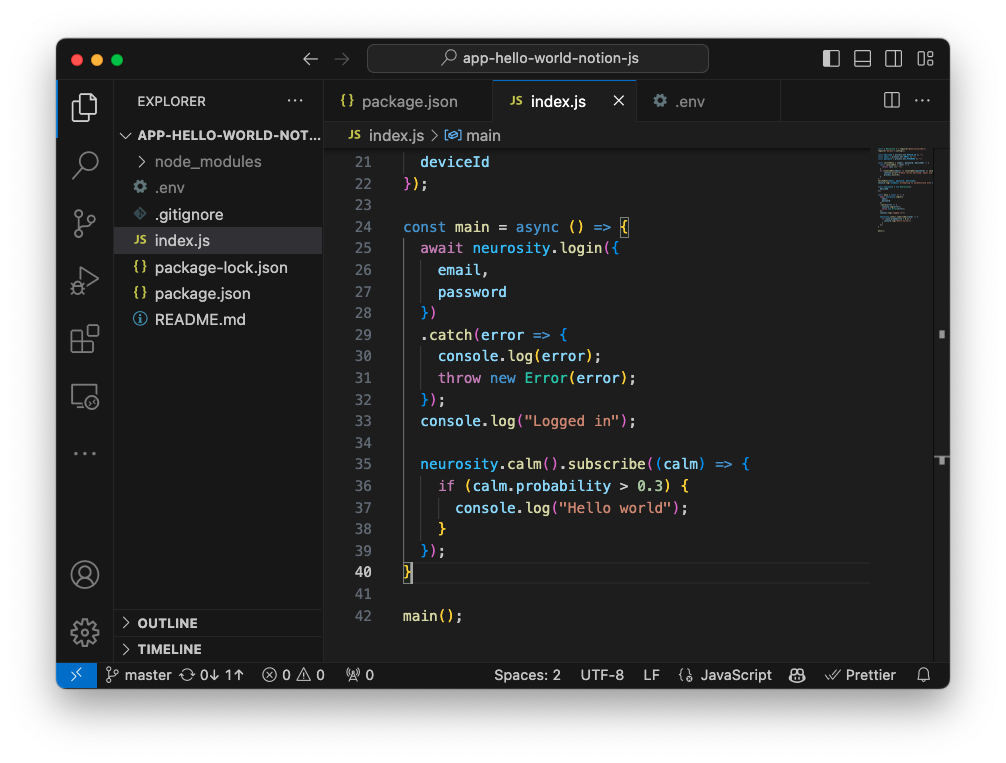Screen dimensions: 1006x763
Task: Click the master branch in status bar
Action: 138,675
